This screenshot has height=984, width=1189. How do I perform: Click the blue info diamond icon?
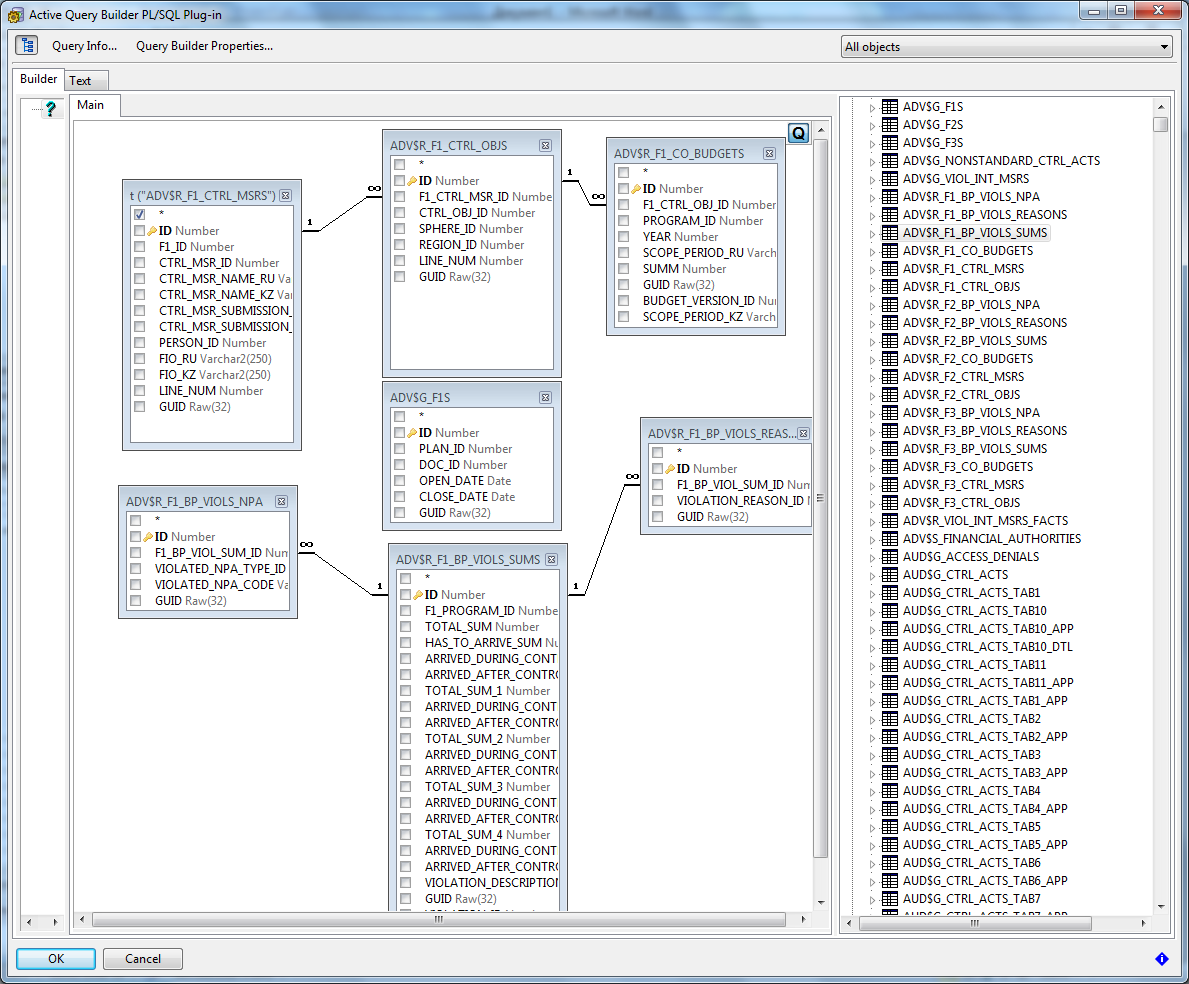tap(1162, 959)
